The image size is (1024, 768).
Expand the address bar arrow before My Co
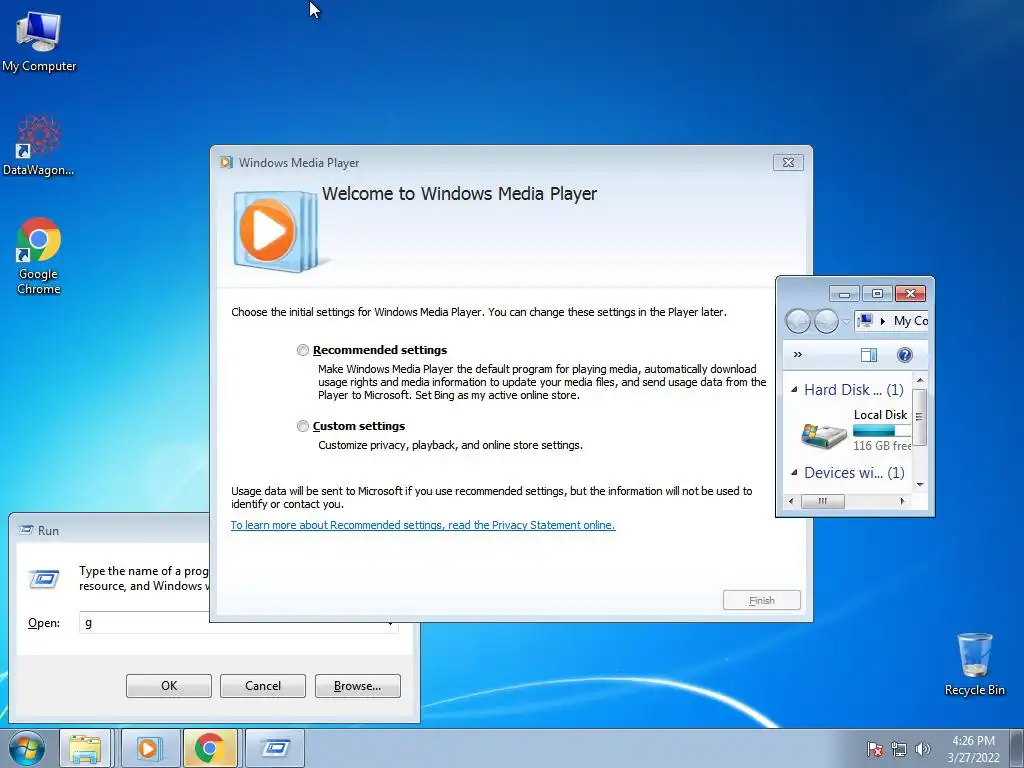pyautogui.click(x=883, y=321)
